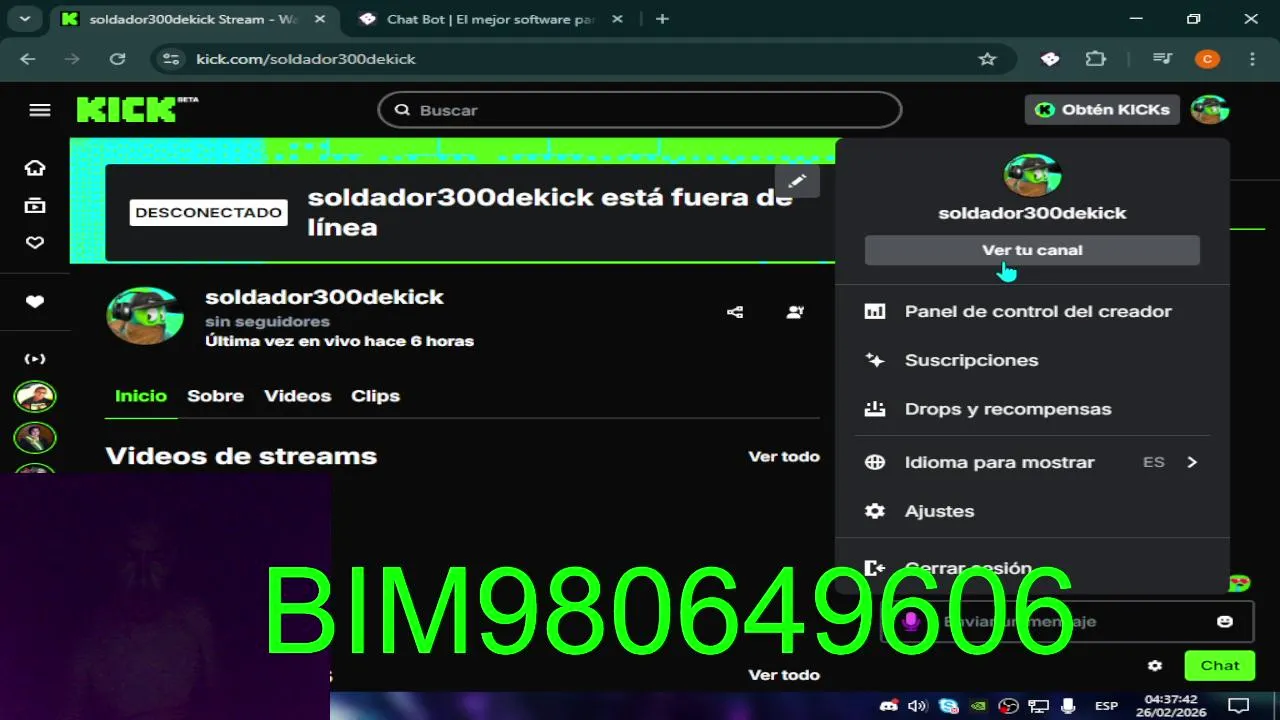Open Following outlined heart icon in sidebar

[x=35, y=242]
